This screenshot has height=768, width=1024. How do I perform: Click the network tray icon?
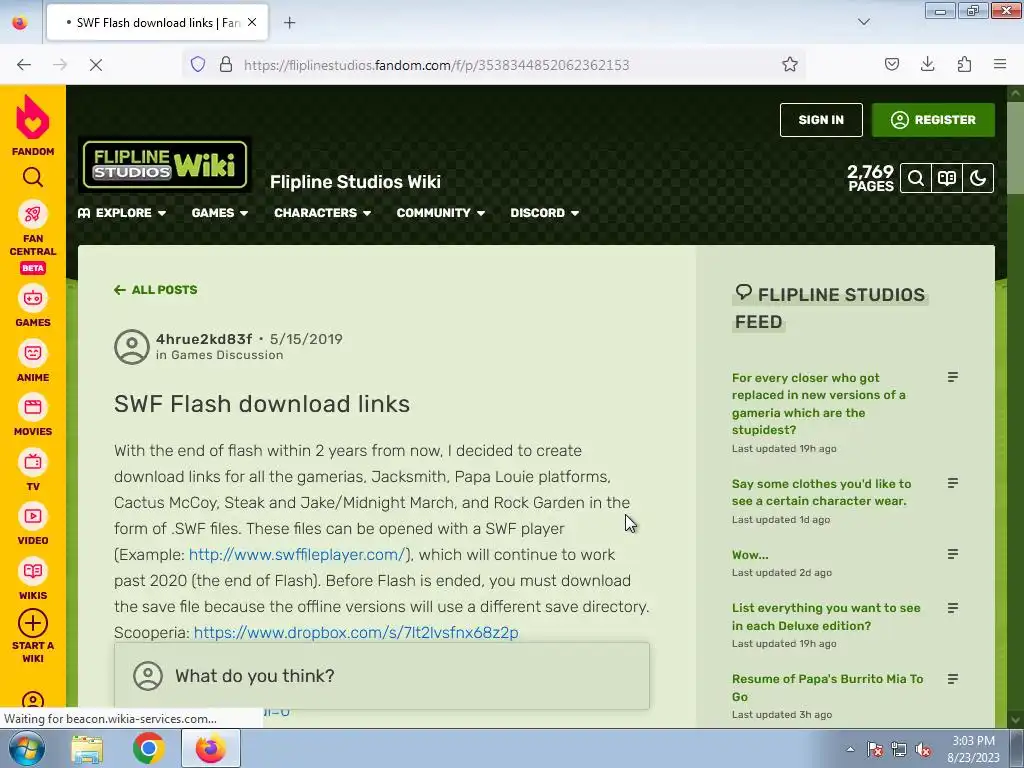coord(899,750)
